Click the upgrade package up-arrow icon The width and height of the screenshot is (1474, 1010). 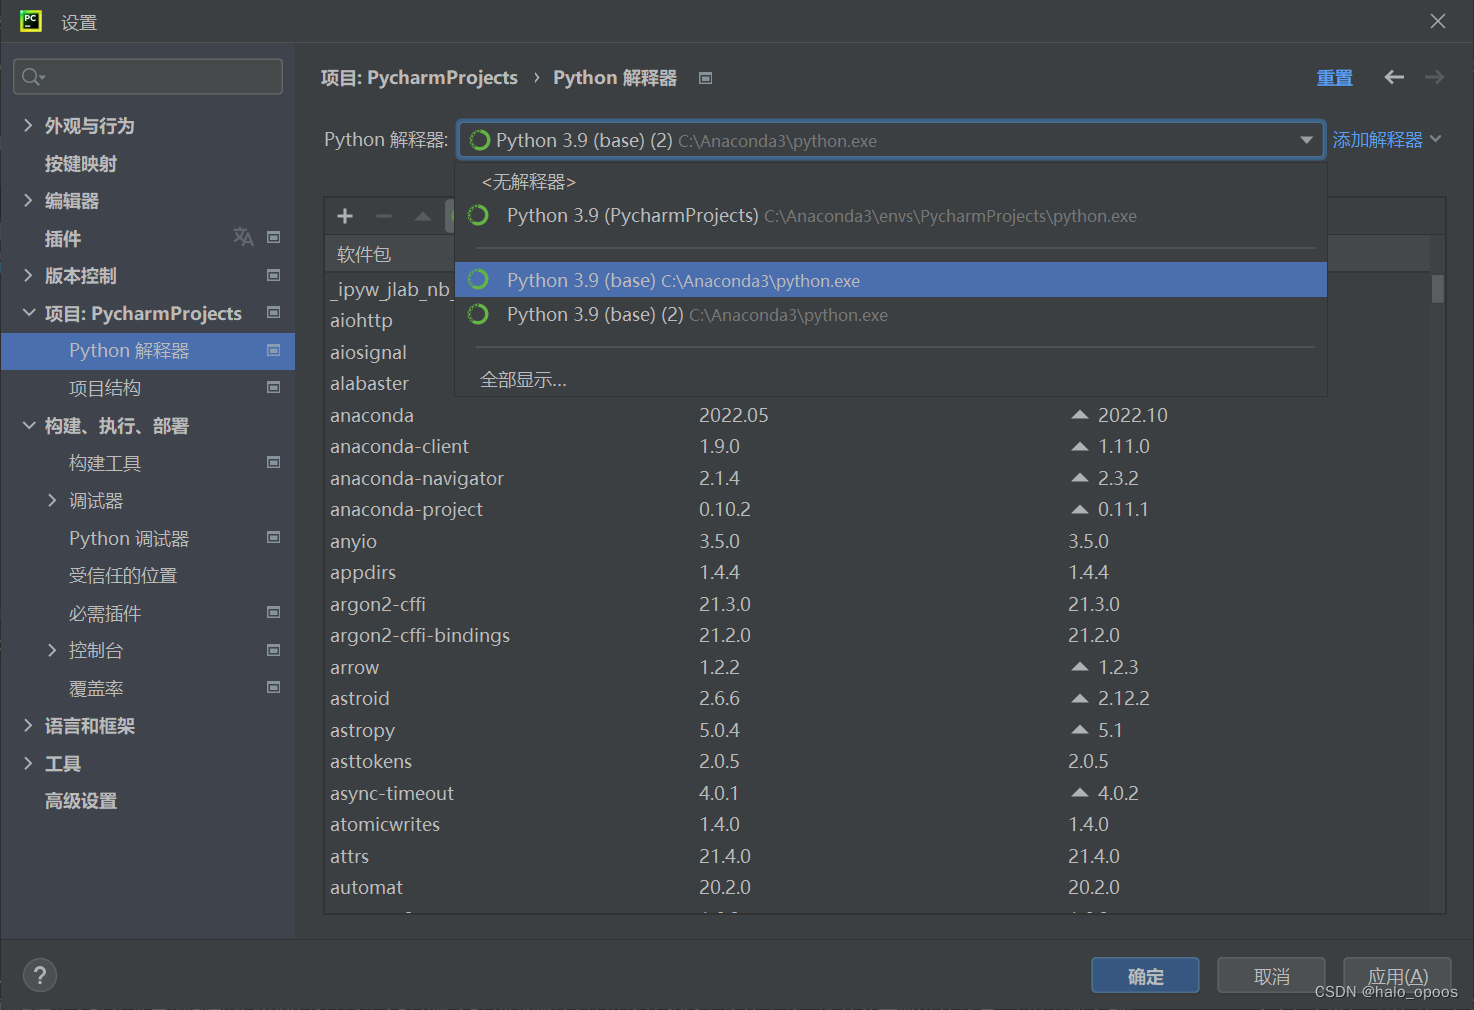coord(423,216)
